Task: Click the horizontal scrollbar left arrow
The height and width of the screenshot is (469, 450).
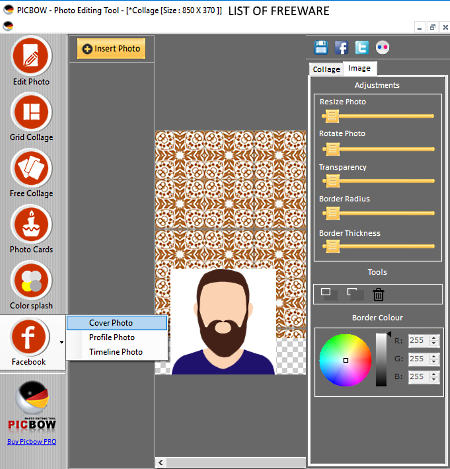Action: (161, 462)
